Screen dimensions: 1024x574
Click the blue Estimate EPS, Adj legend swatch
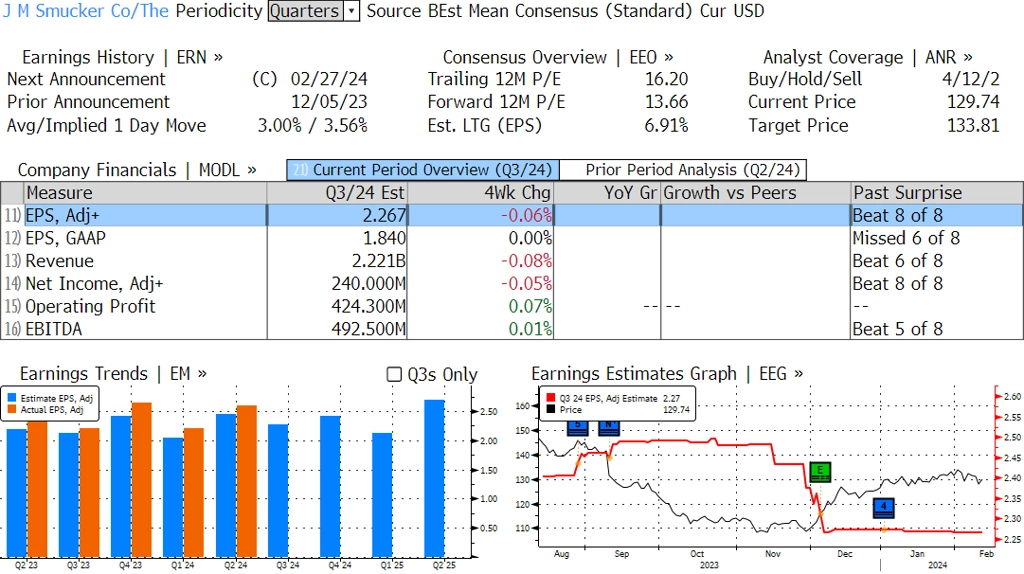click(x=12, y=398)
